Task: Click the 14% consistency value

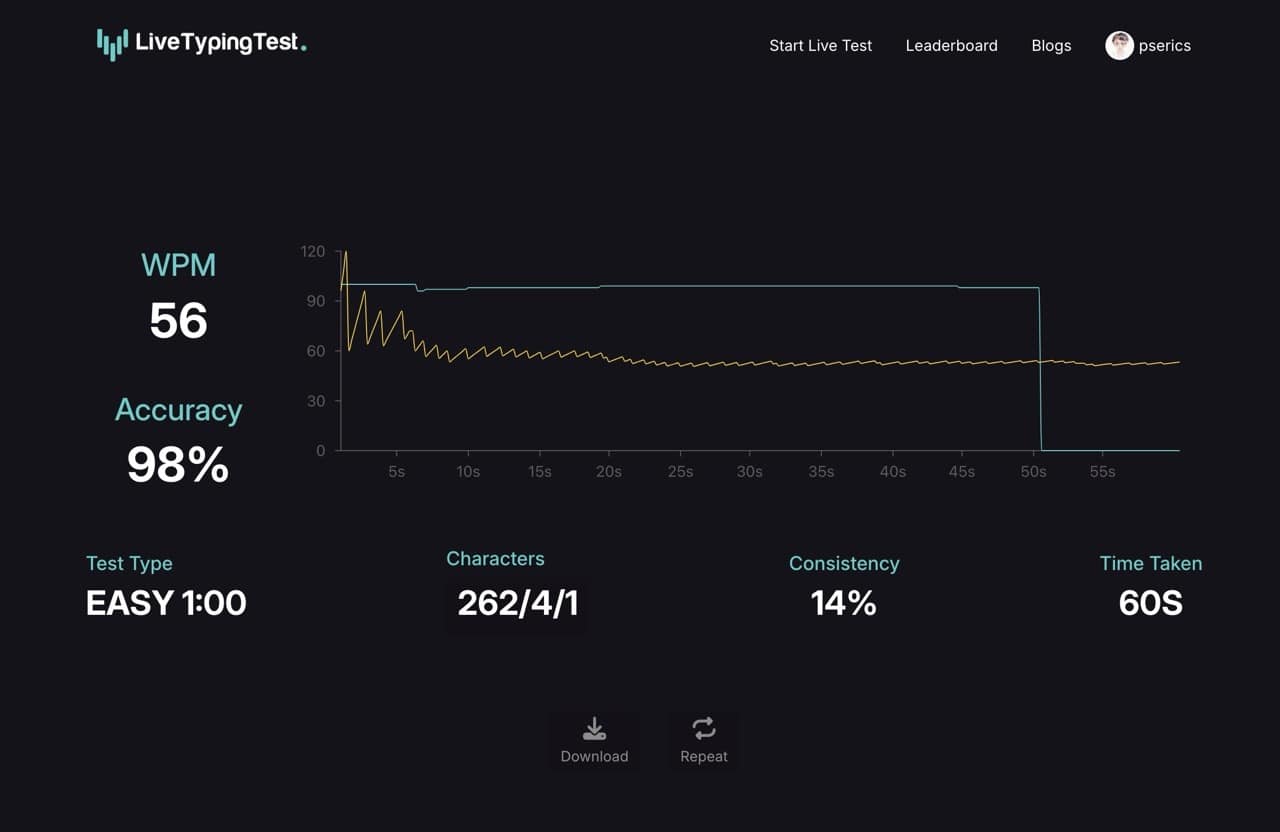Action: (x=844, y=603)
